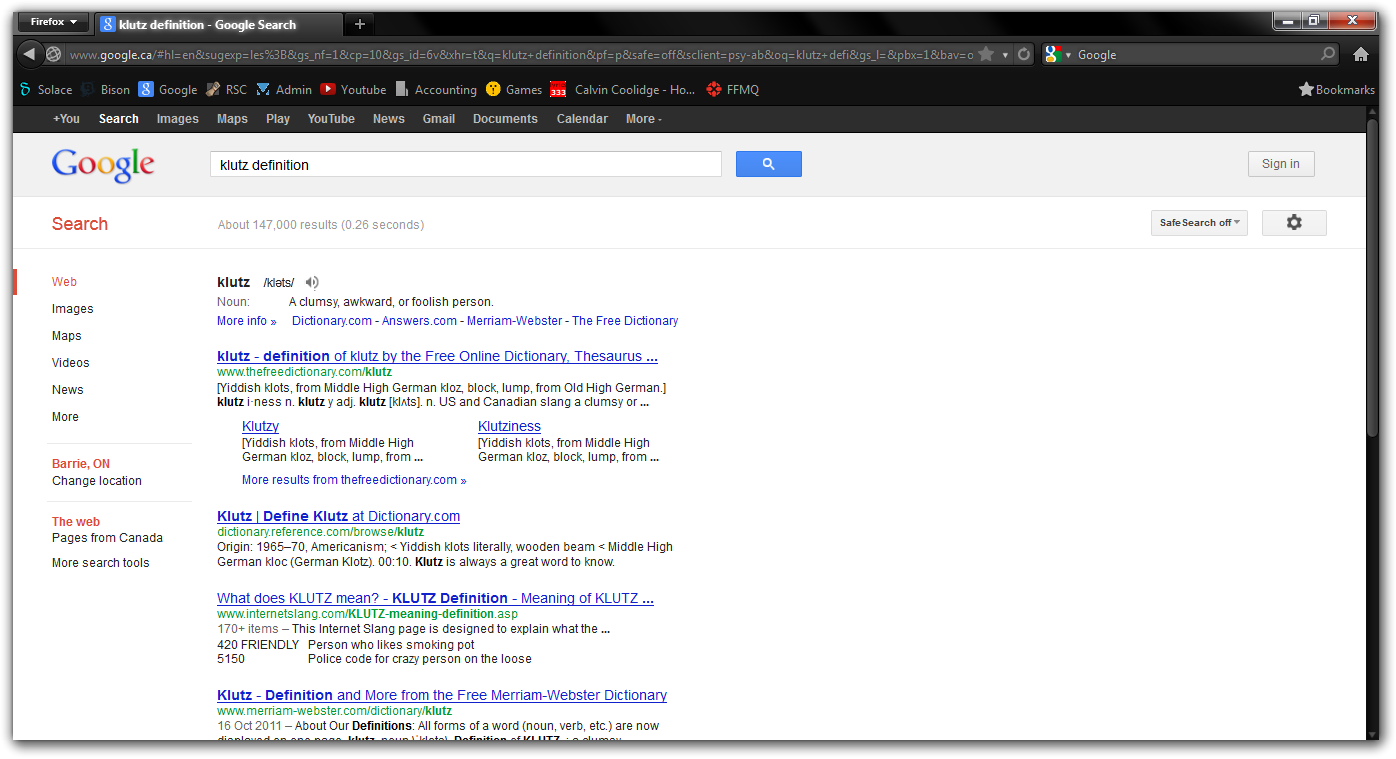Open the Google bookmark in toolbar
The image size is (1396, 759).
tap(168, 90)
